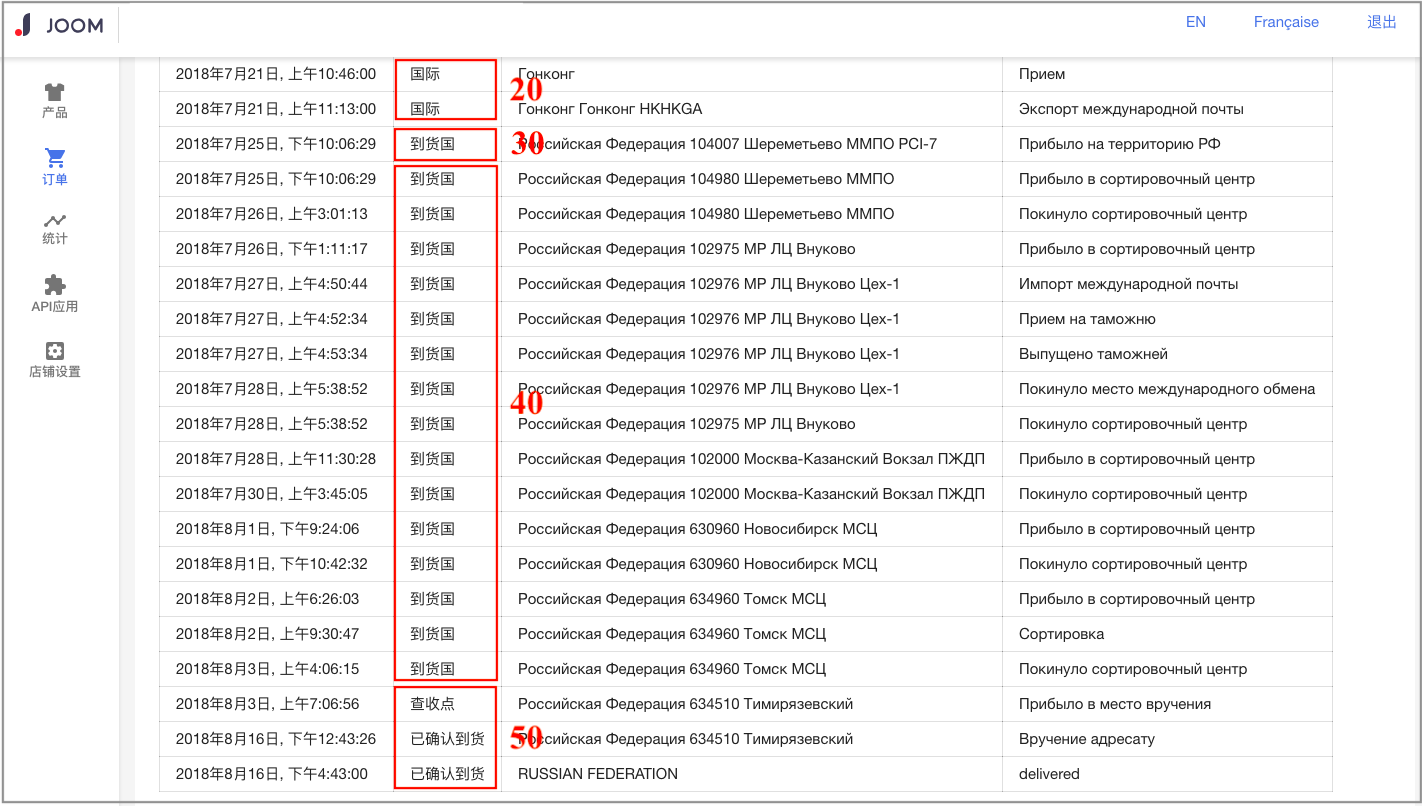
Task: Click the 'Импорт международной почты' event cell
Action: (1128, 284)
